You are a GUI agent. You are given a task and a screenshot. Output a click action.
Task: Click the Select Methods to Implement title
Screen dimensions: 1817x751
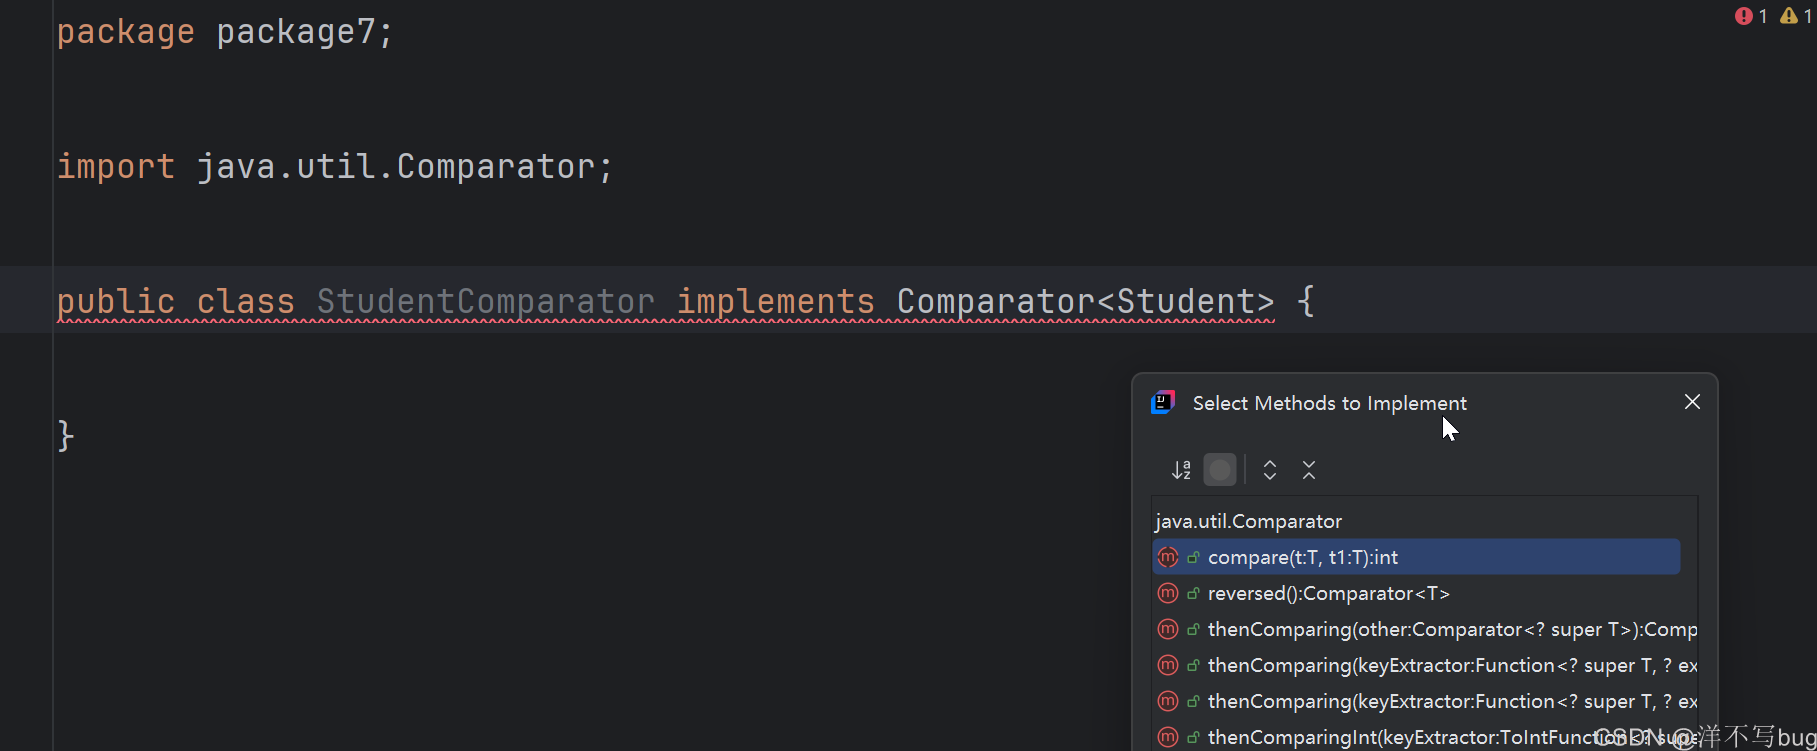pos(1329,403)
